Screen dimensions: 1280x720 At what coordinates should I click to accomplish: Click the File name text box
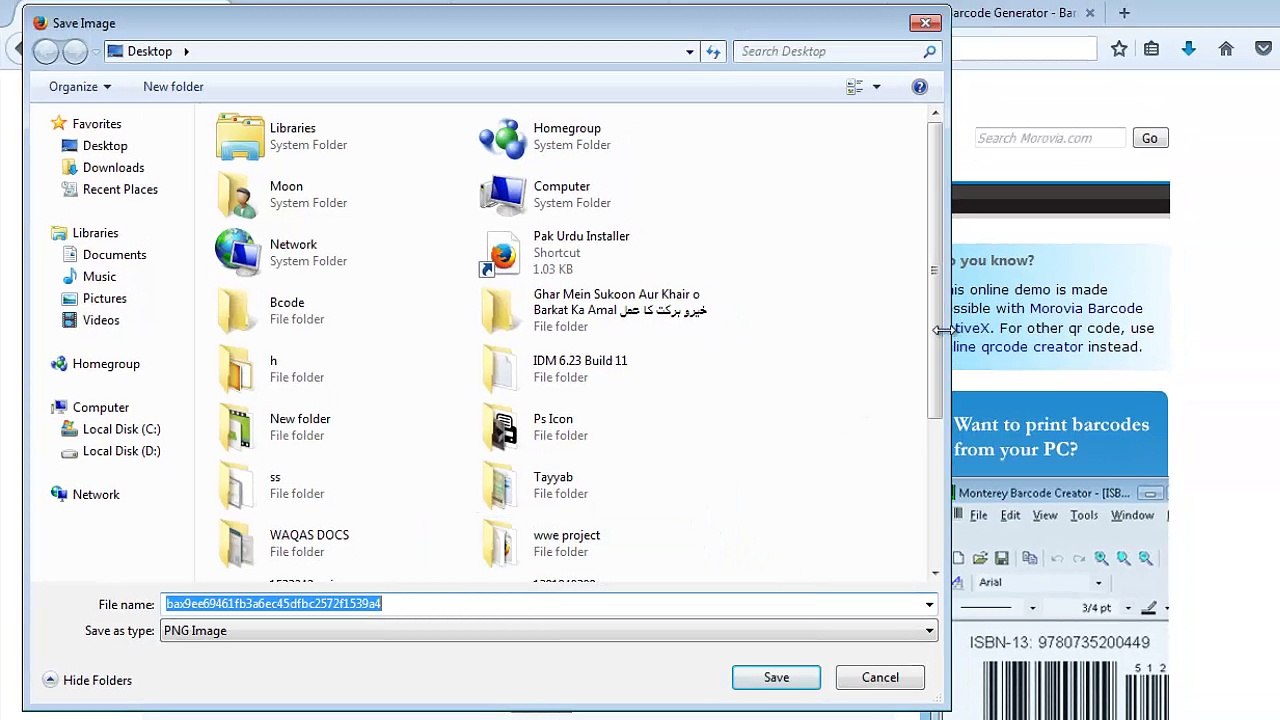542,604
